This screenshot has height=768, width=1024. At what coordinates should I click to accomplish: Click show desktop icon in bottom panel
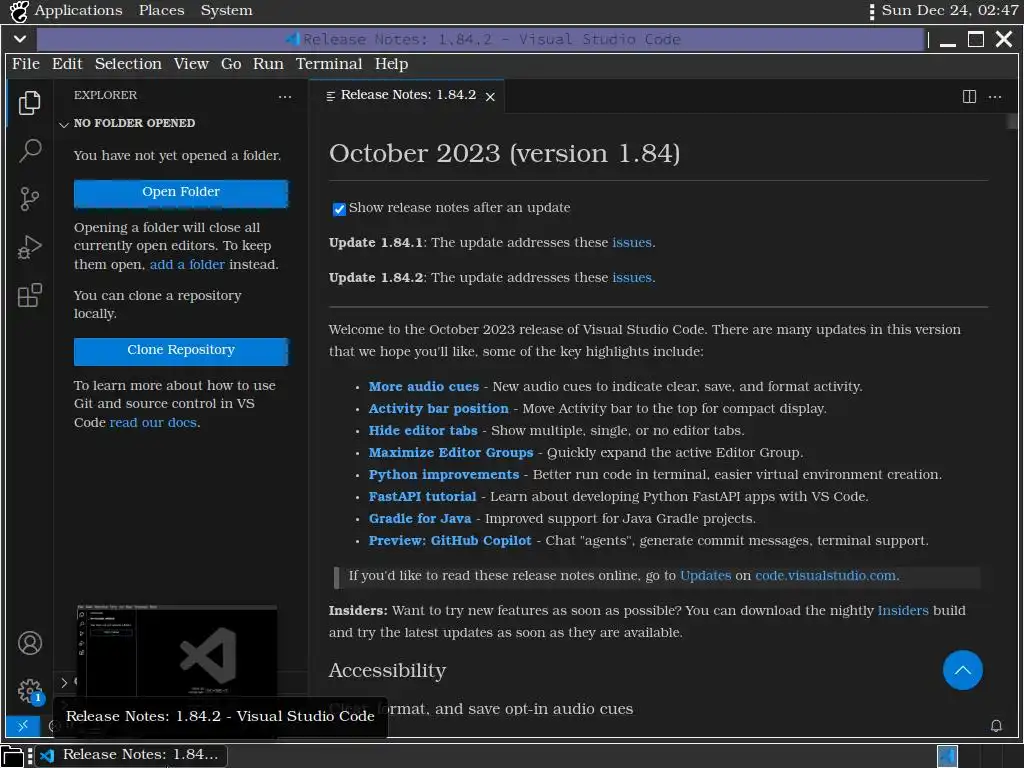click(x=12, y=756)
